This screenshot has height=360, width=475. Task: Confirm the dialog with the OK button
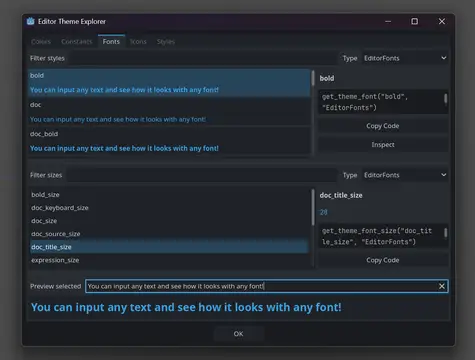238,334
